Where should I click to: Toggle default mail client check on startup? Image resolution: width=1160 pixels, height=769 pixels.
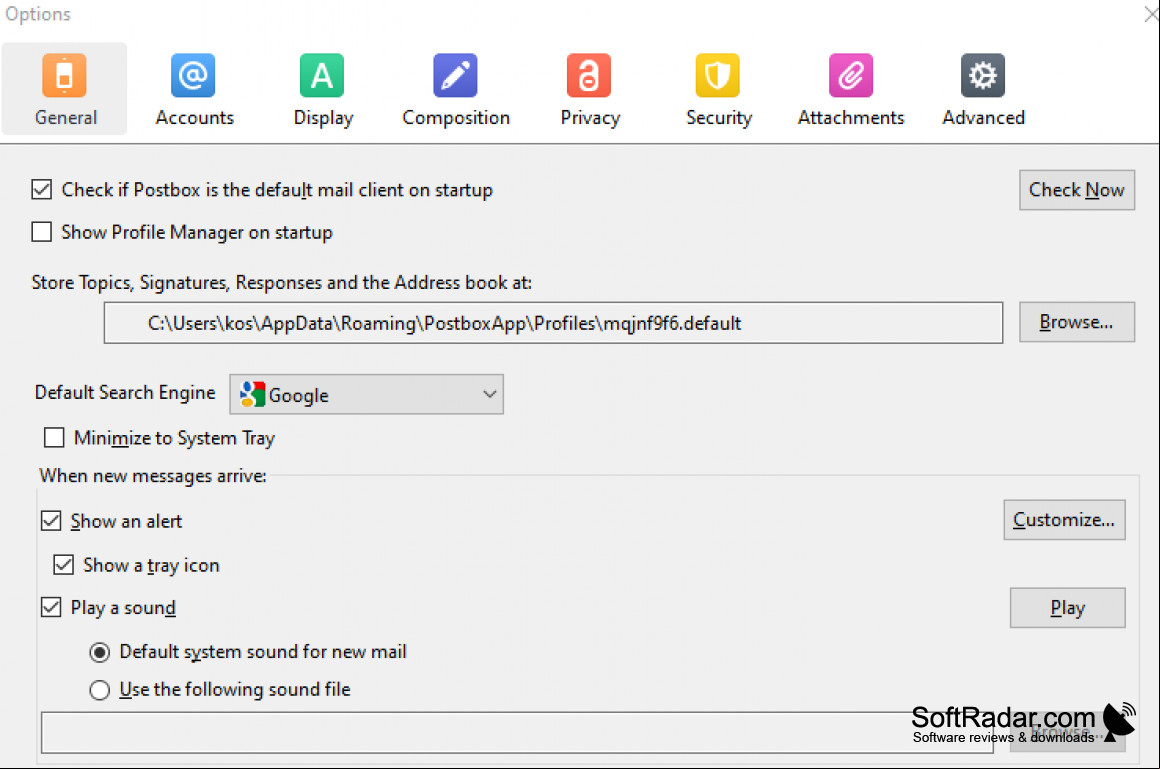41,189
